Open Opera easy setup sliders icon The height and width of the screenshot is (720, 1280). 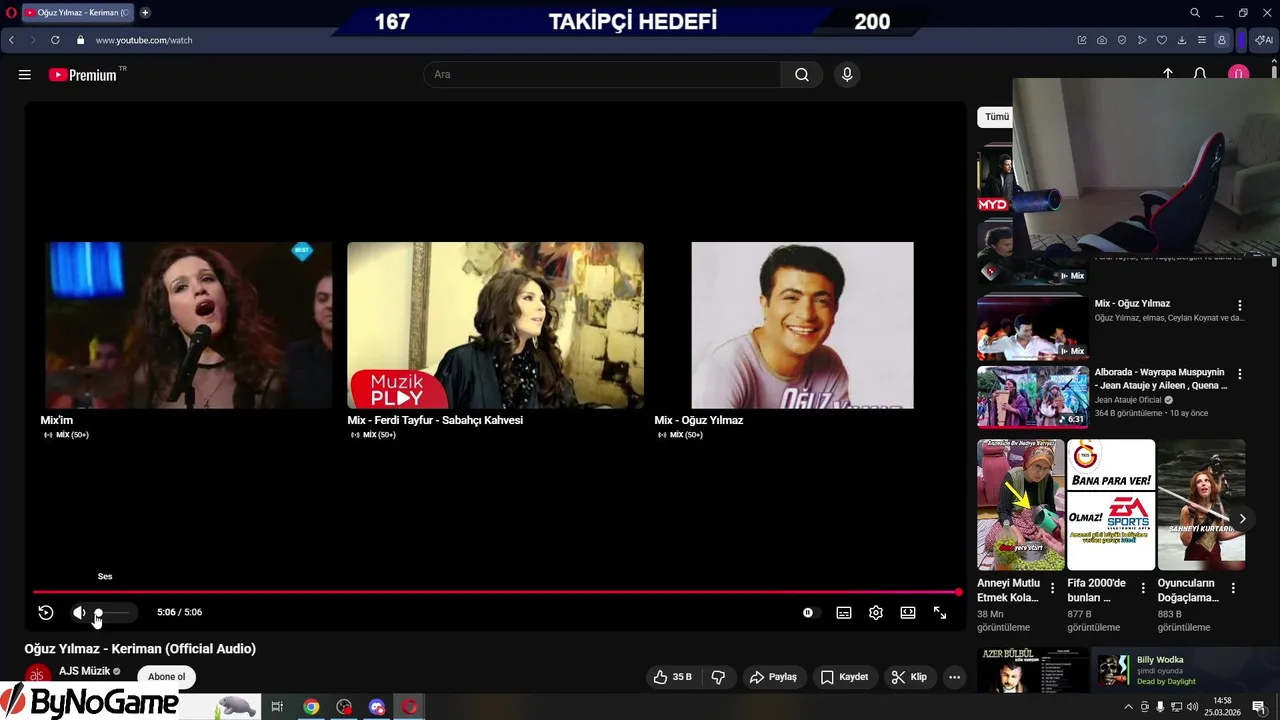point(1201,40)
